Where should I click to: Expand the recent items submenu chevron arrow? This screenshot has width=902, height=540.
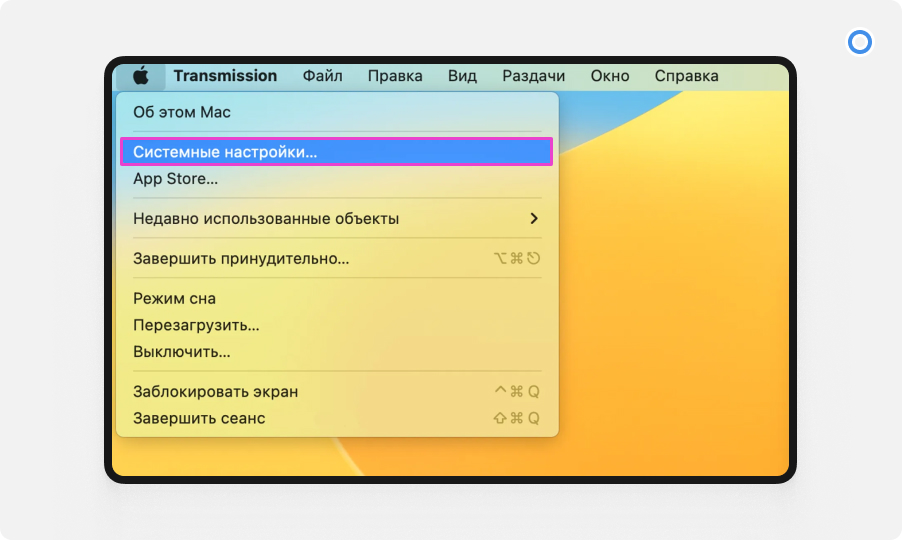[x=534, y=218]
